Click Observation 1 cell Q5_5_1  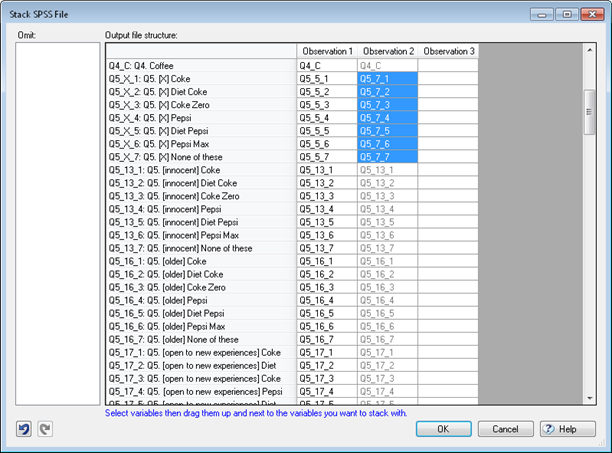327,79
